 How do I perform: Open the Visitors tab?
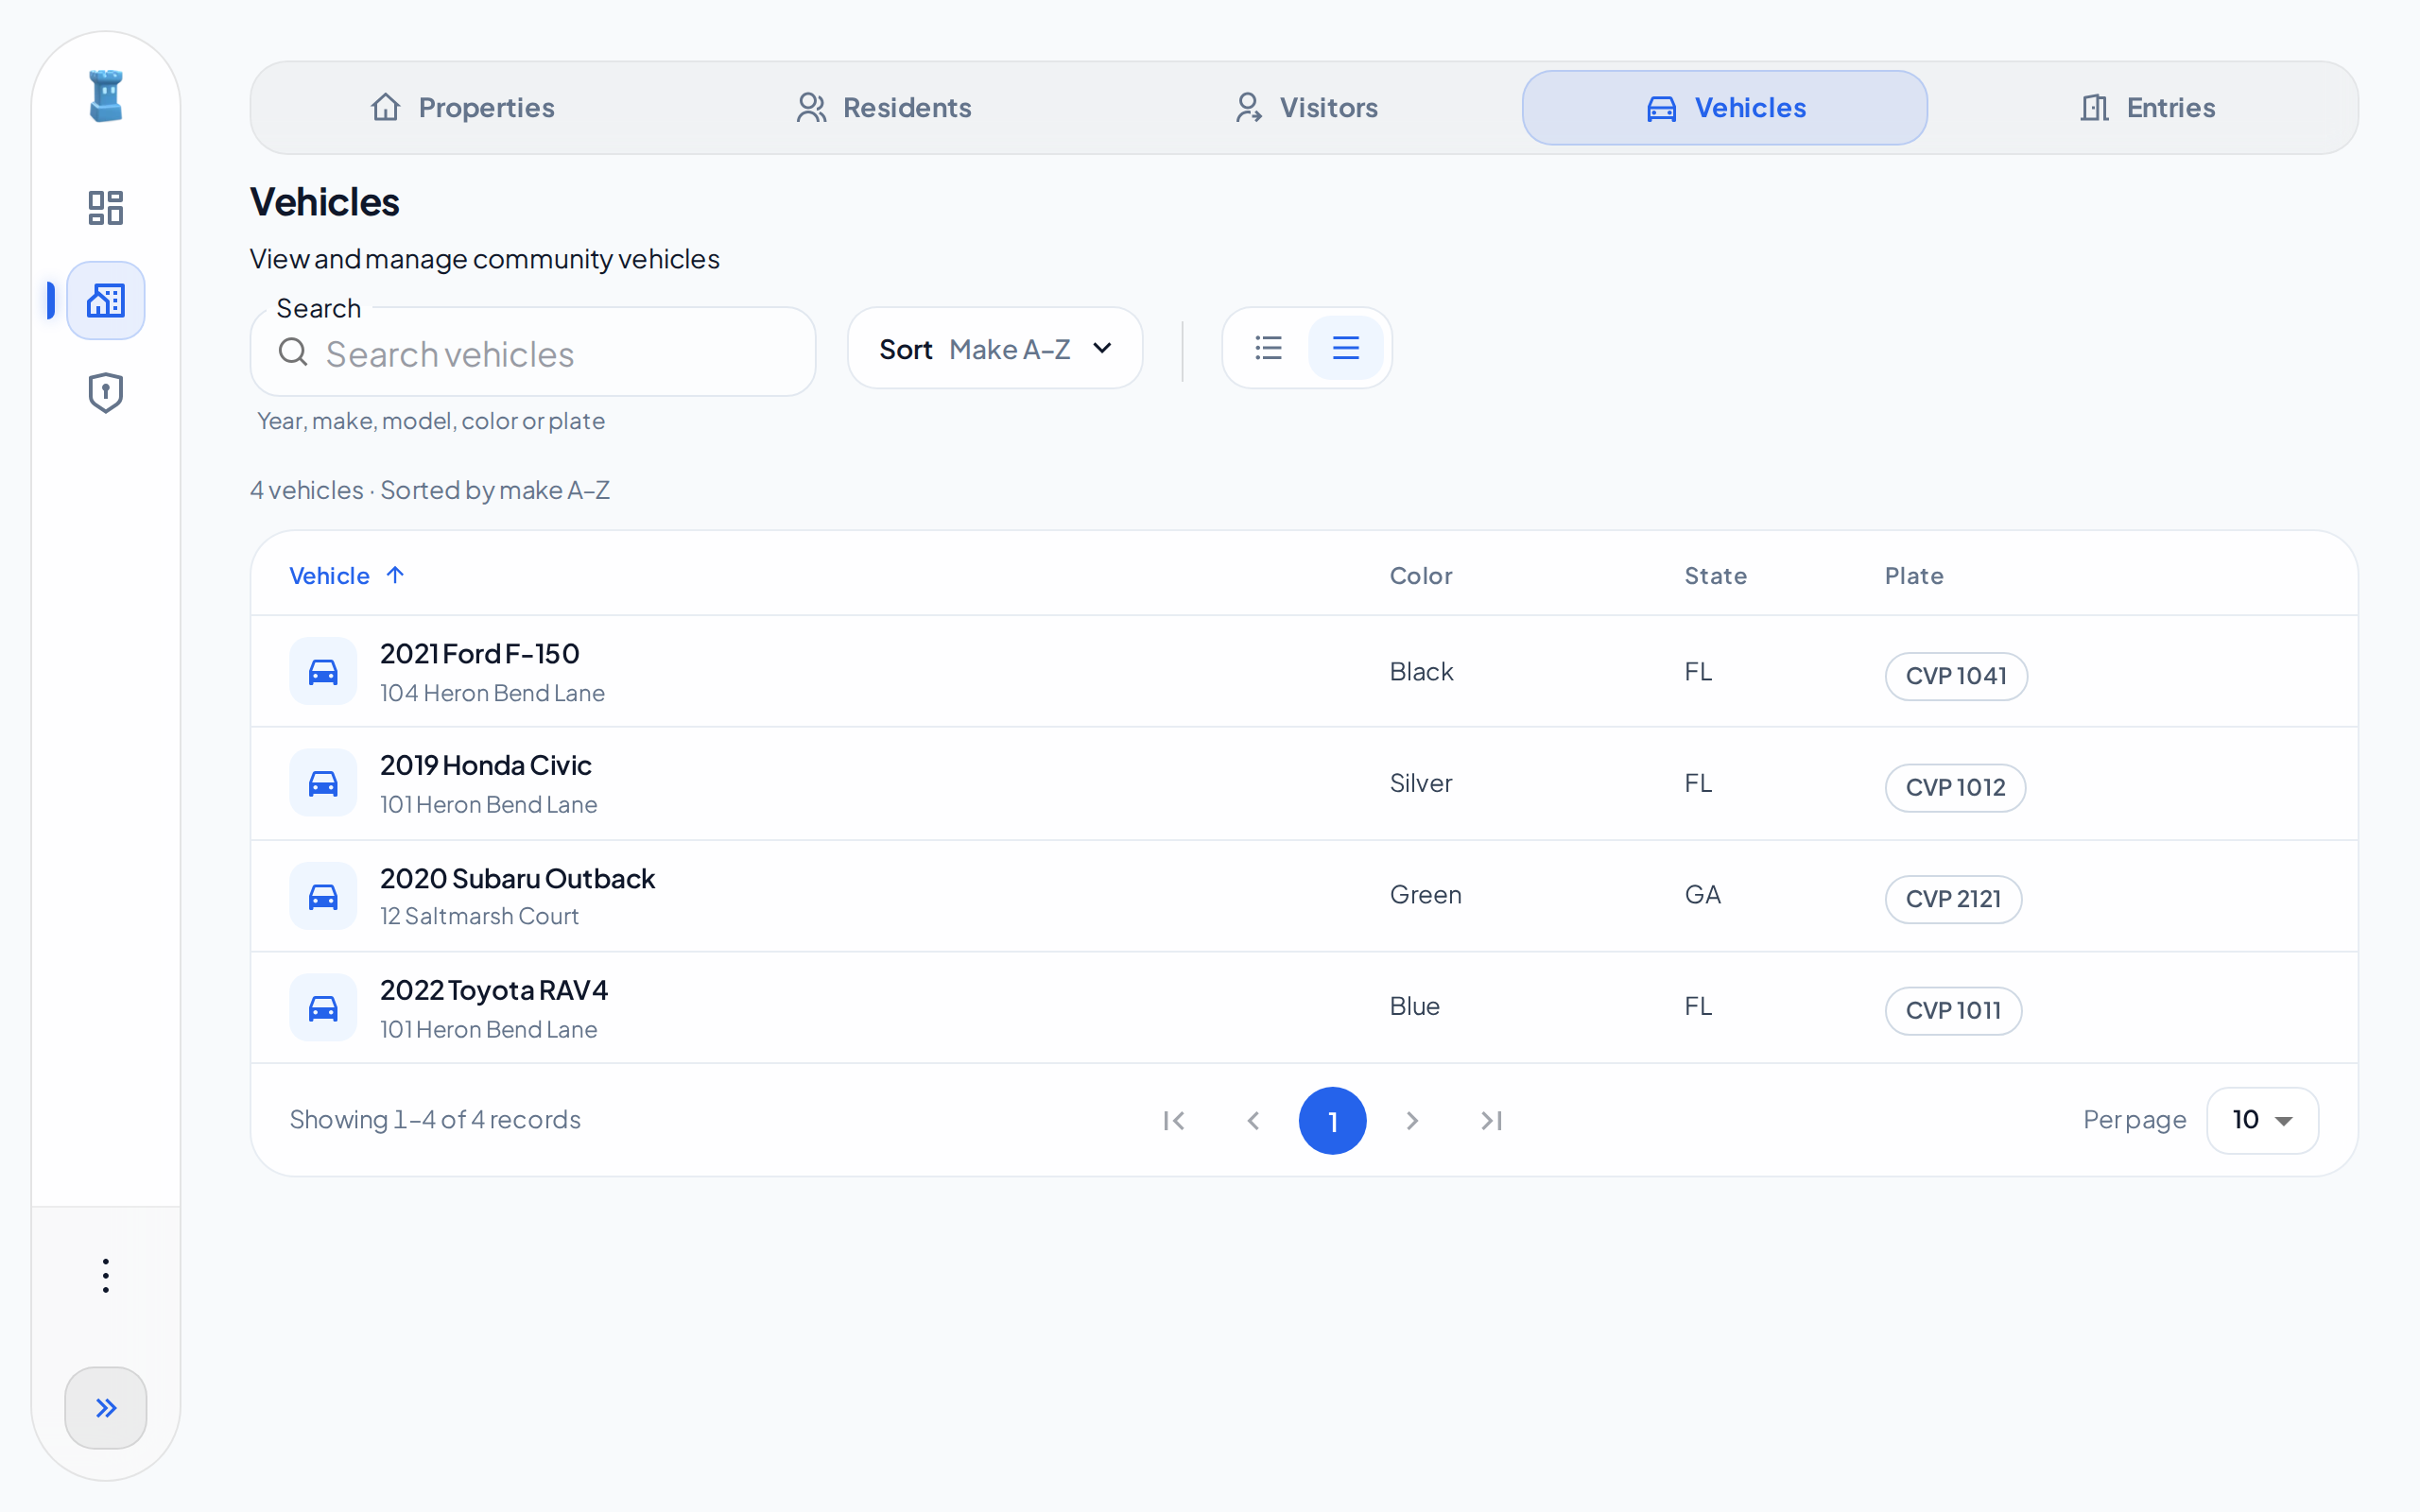point(1306,108)
